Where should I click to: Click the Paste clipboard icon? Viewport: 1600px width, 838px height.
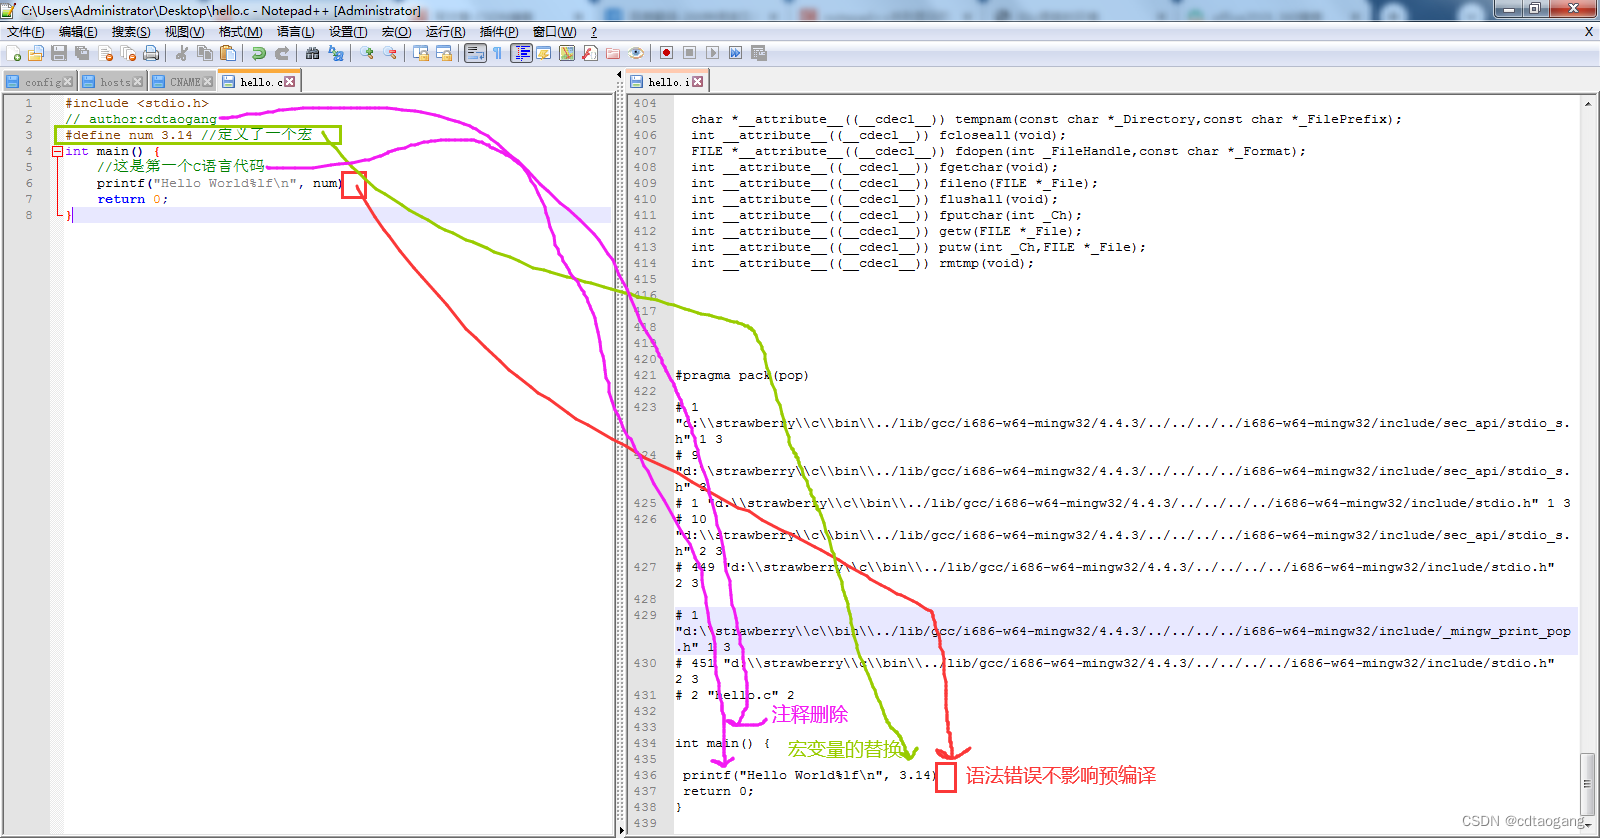click(228, 53)
